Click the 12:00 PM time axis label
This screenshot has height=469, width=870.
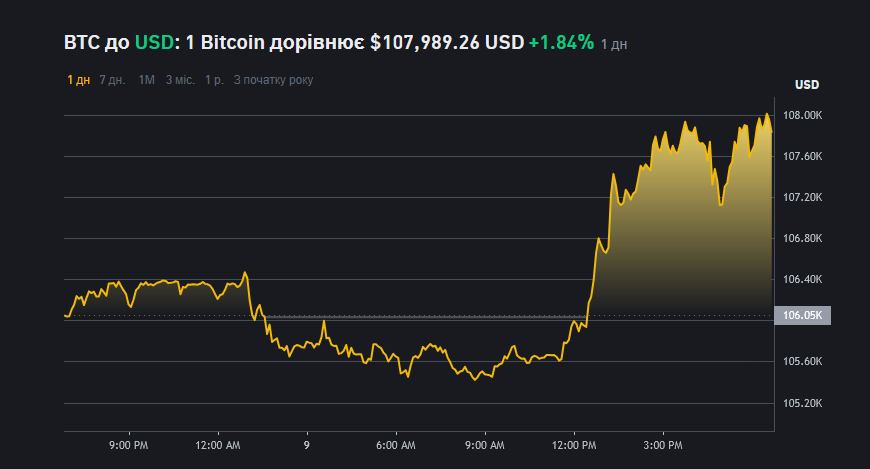(574, 445)
